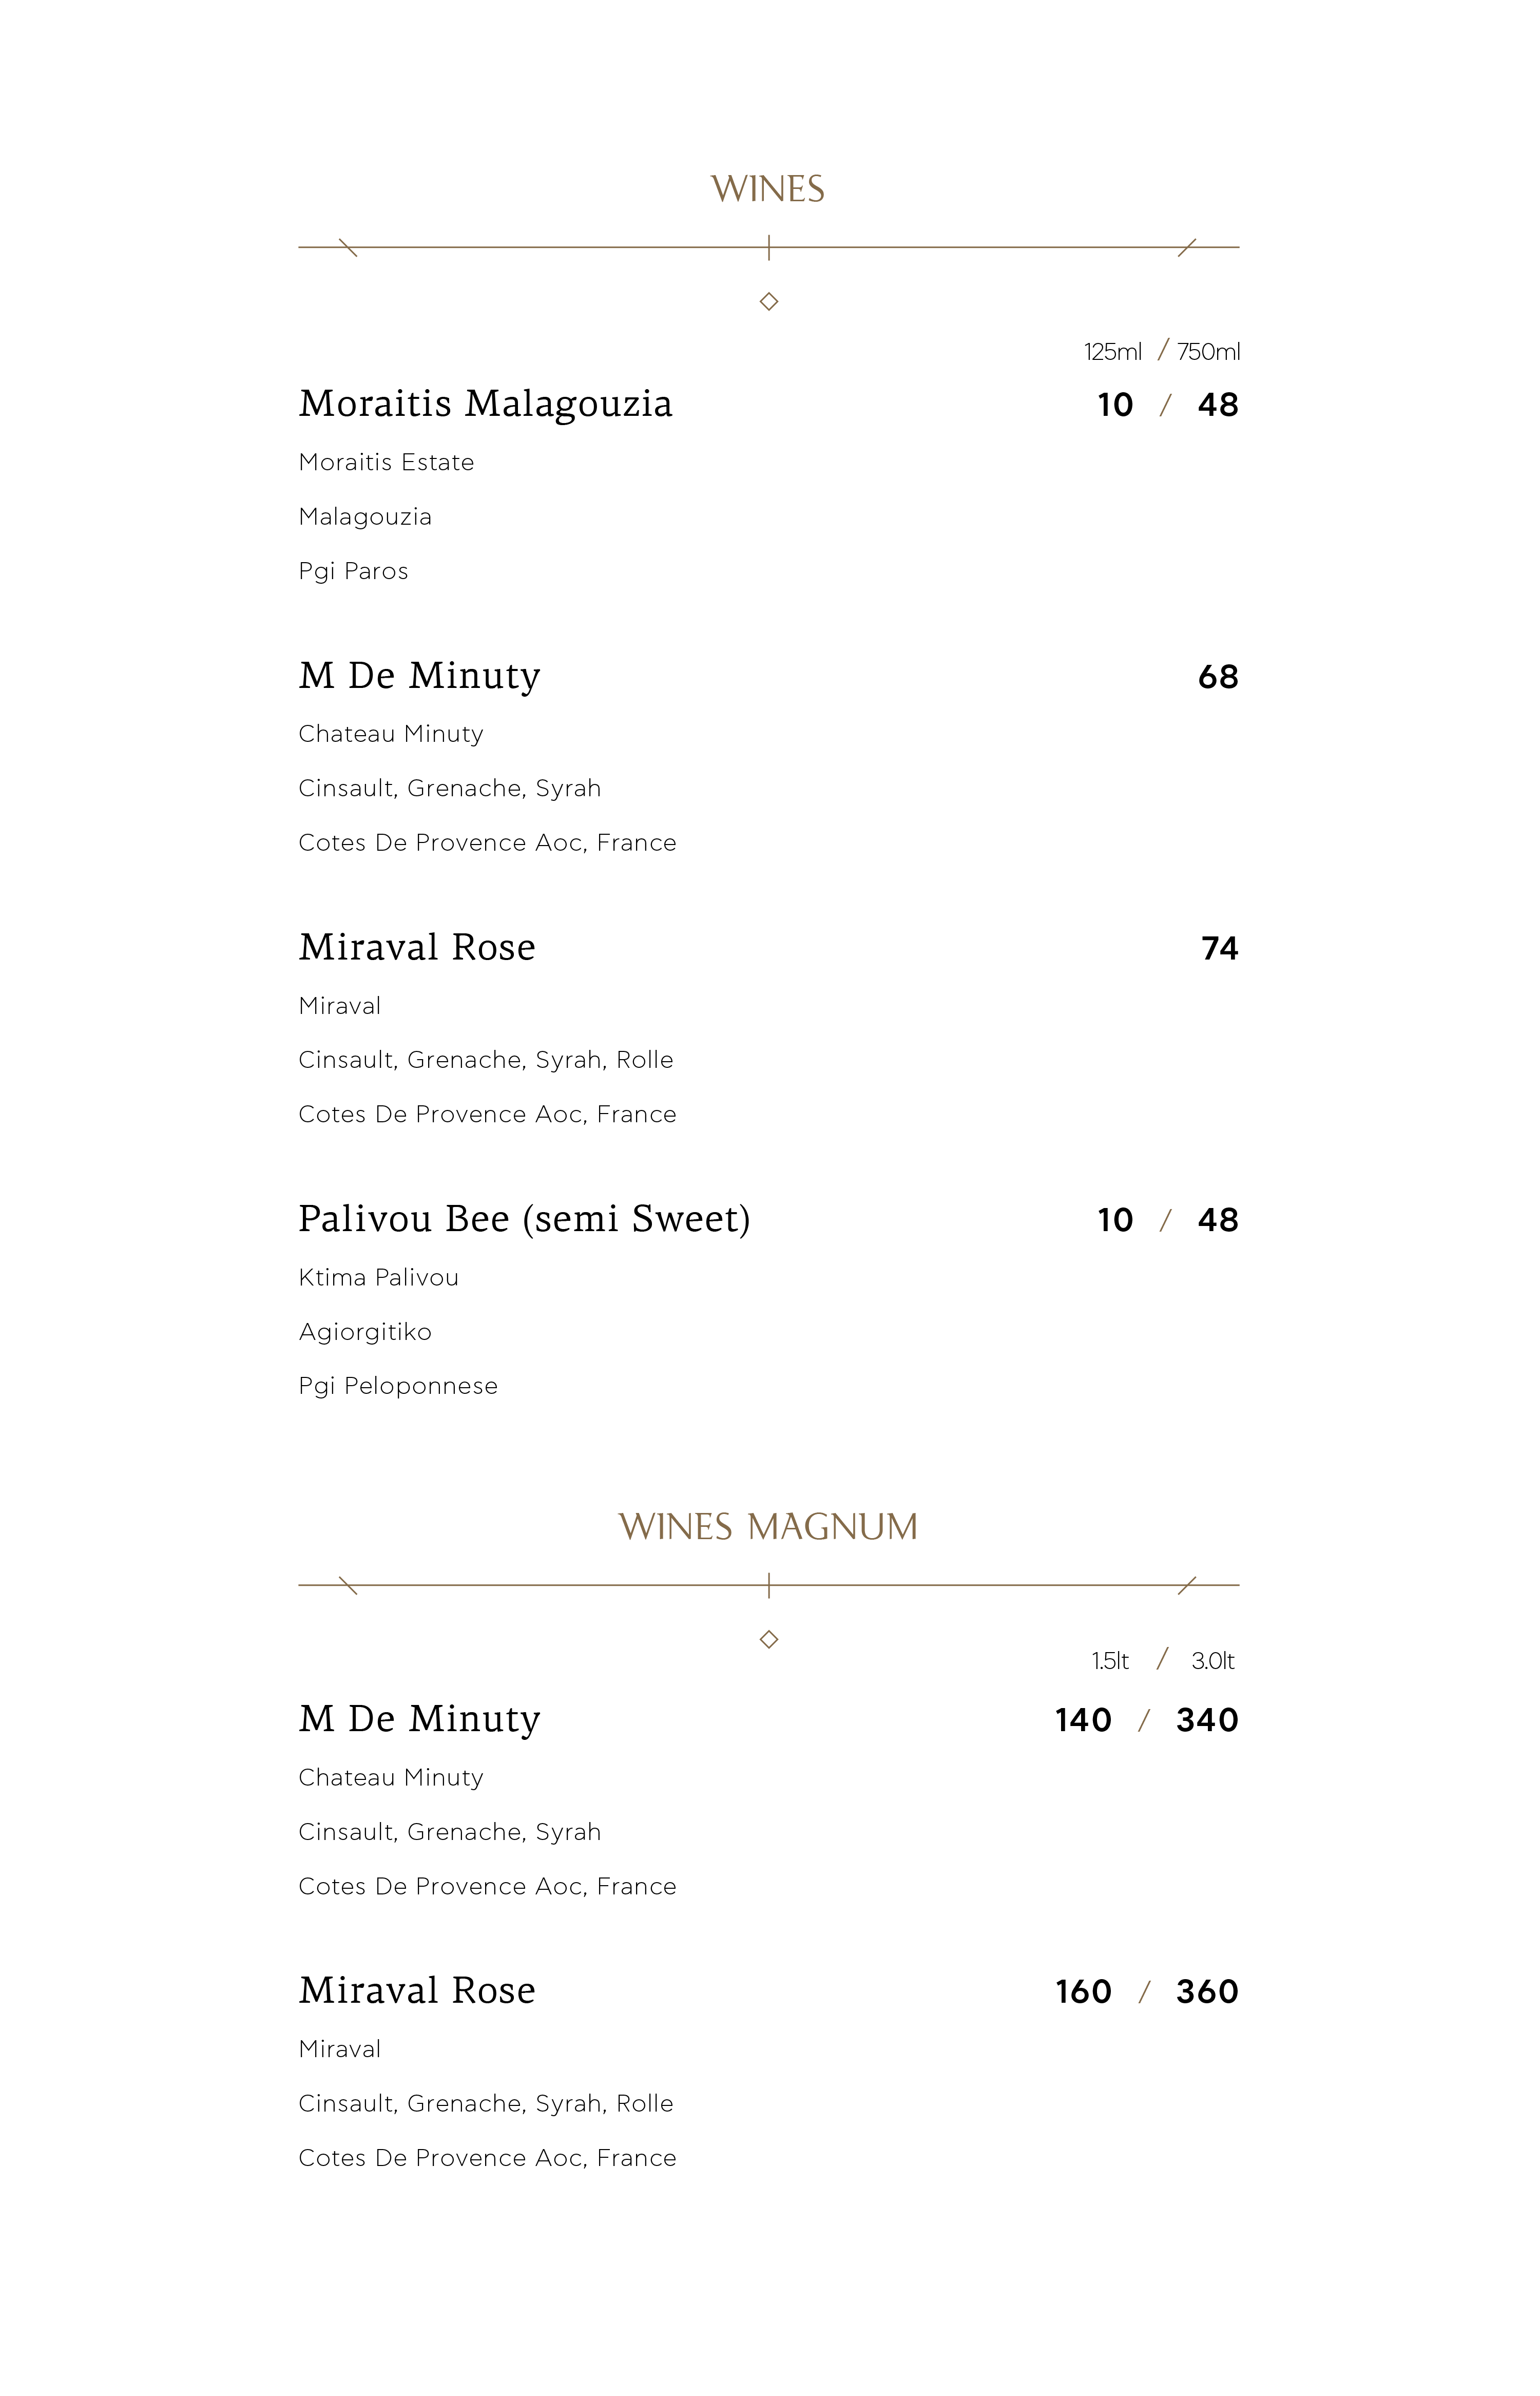This screenshot has width=1540, height=2396.
Task: Click the 160 magnum price
Action: [1083, 1992]
